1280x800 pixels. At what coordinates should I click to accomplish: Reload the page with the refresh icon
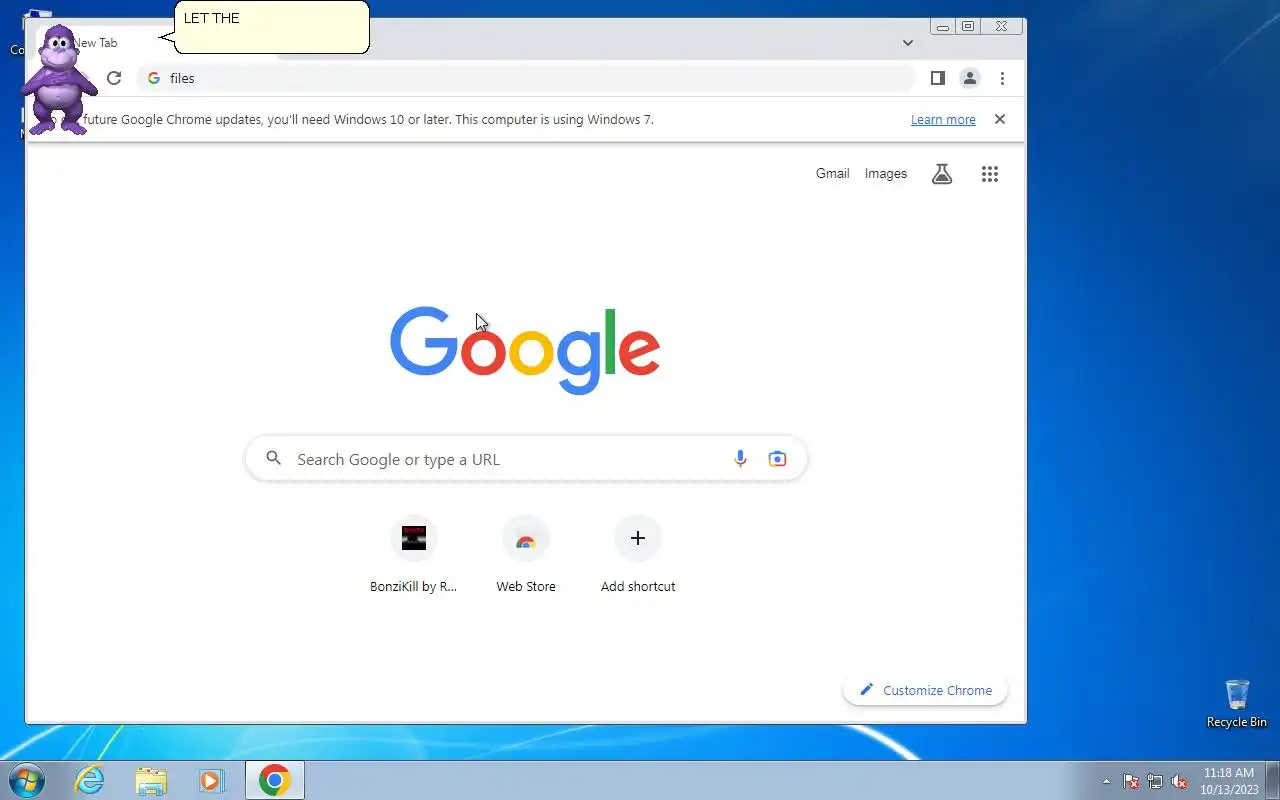click(x=114, y=78)
